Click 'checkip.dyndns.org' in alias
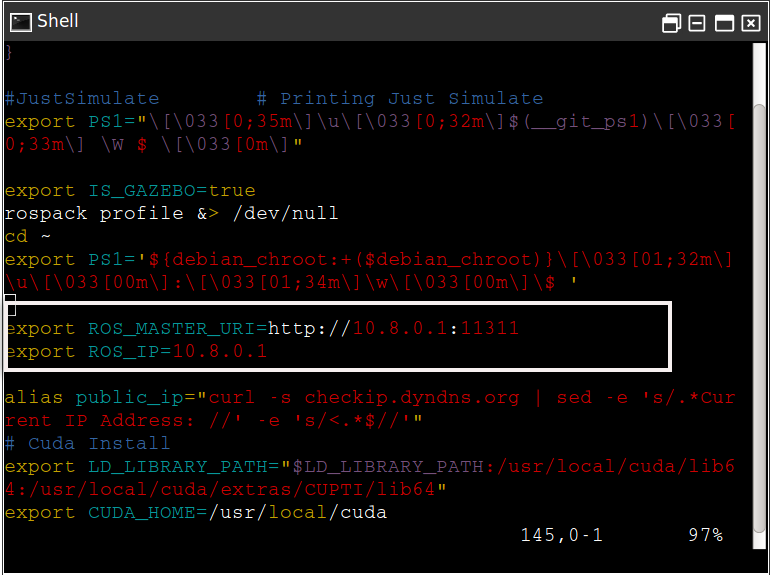The width and height of the screenshot is (770, 575). point(412,397)
